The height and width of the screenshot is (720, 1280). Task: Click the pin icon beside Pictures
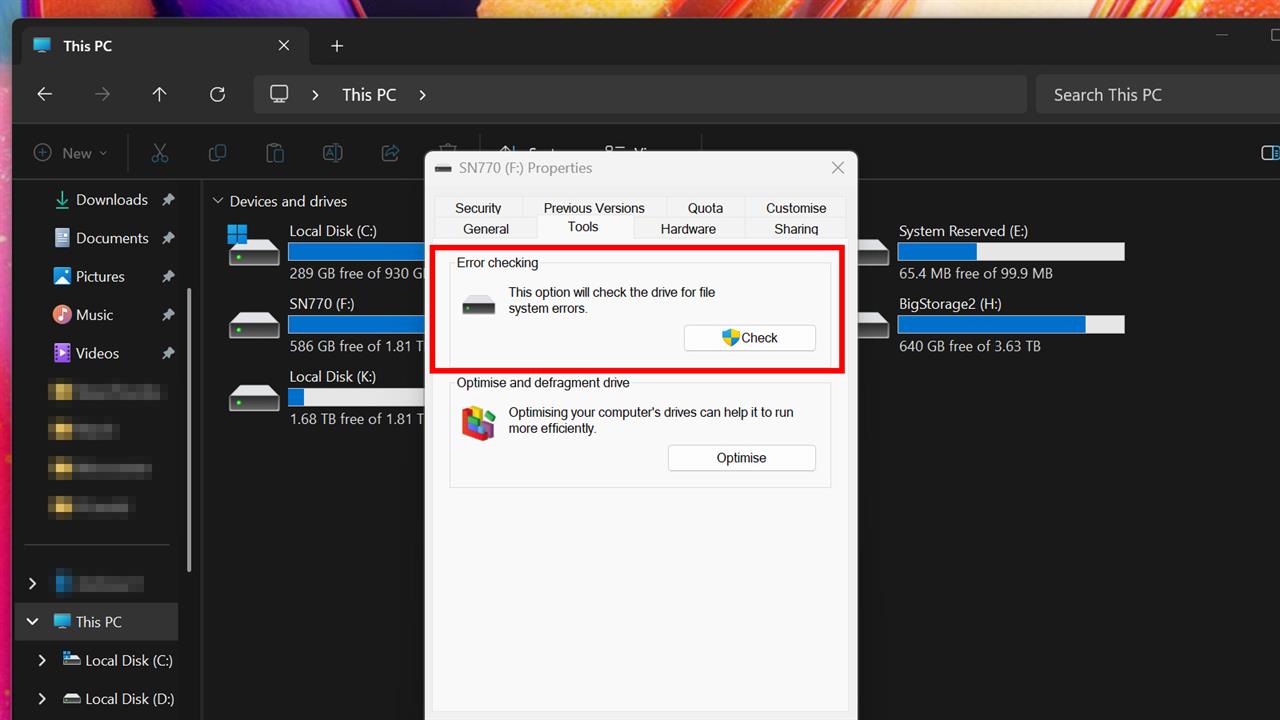click(x=168, y=276)
